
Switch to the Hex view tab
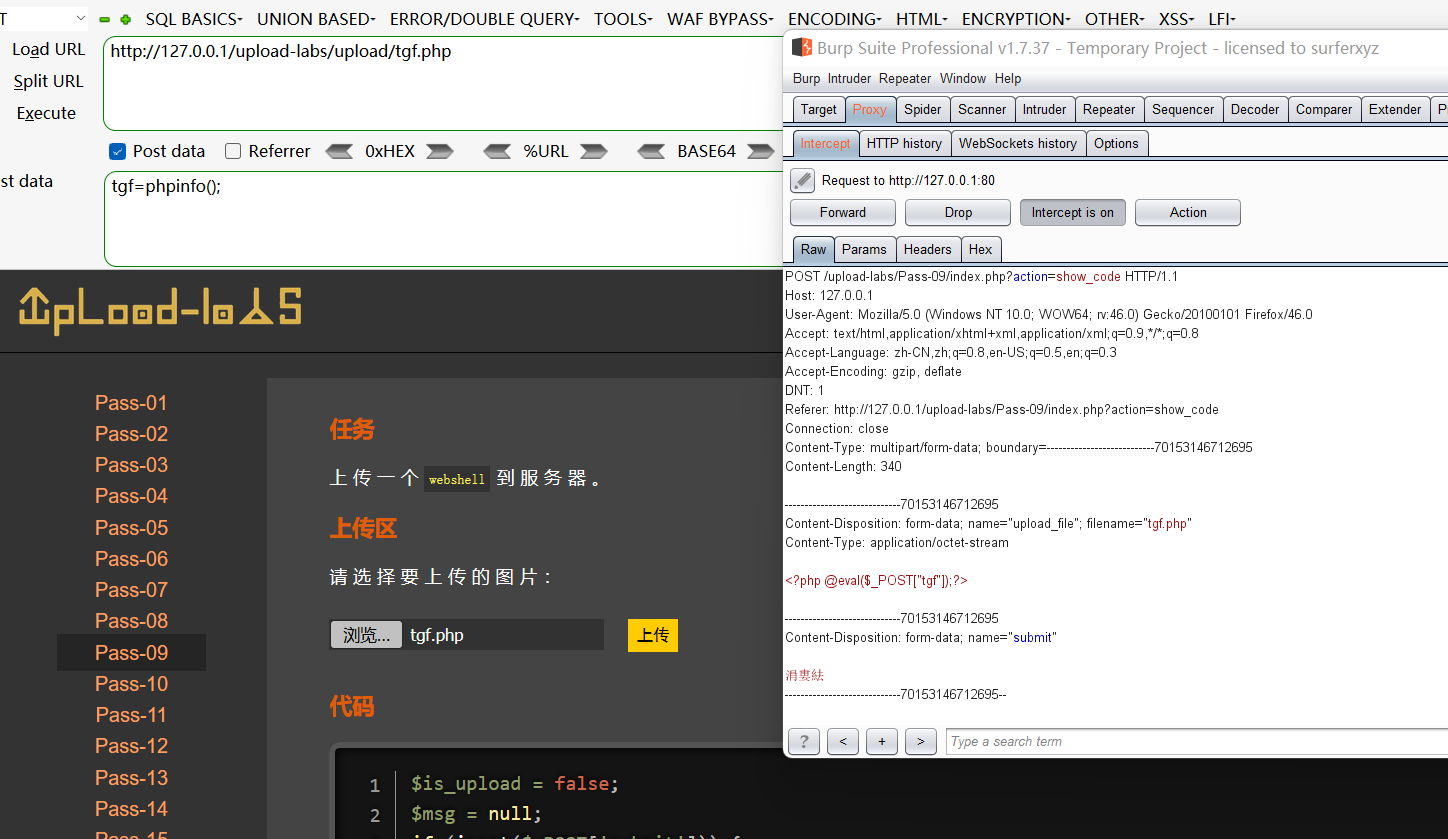pyautogui.click(x=980, y=250)
